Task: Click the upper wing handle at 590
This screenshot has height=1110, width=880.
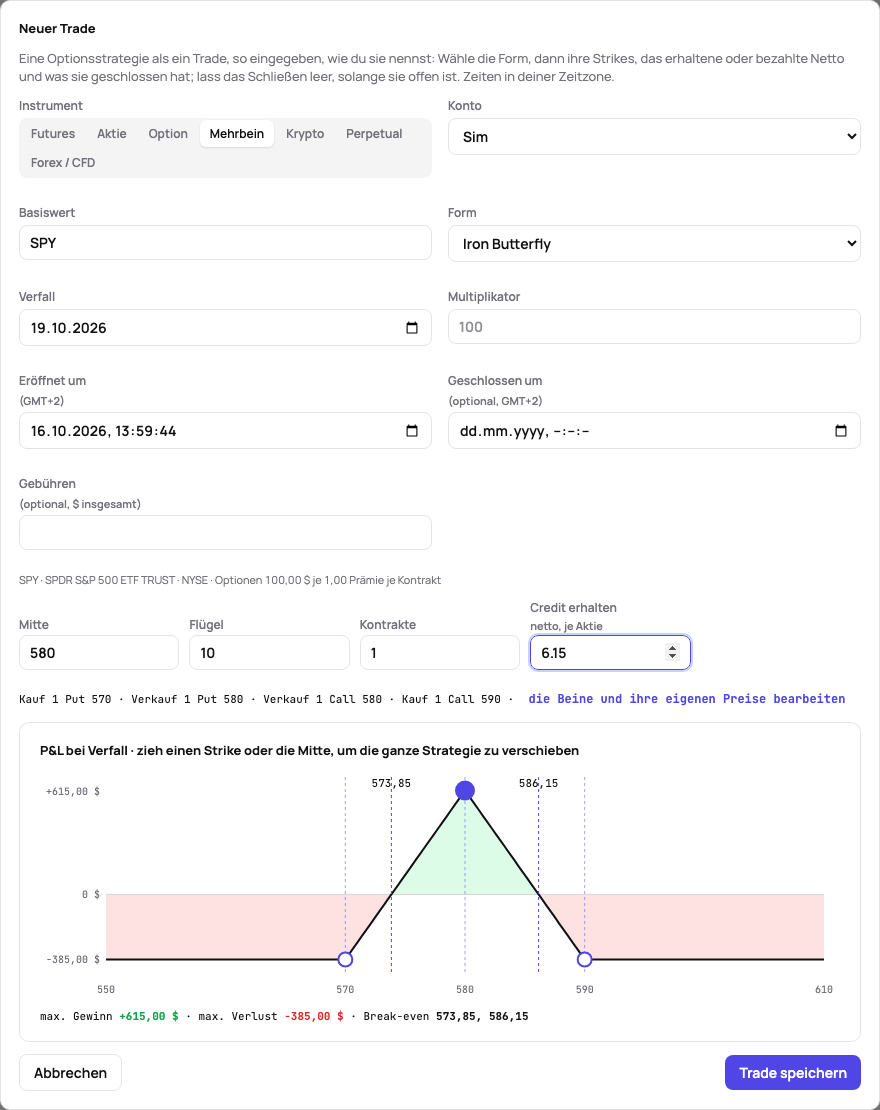Action: 585,959
